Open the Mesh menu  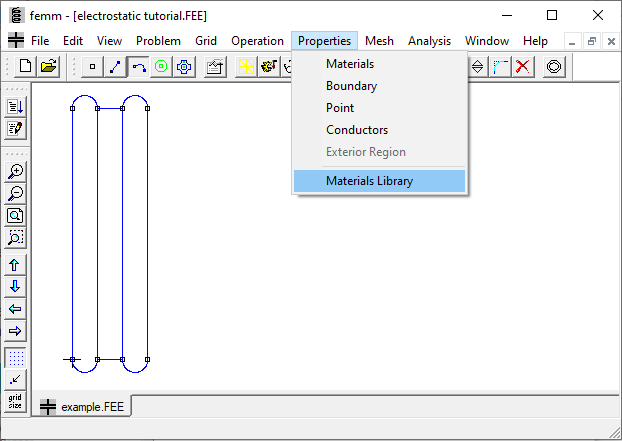379,41
